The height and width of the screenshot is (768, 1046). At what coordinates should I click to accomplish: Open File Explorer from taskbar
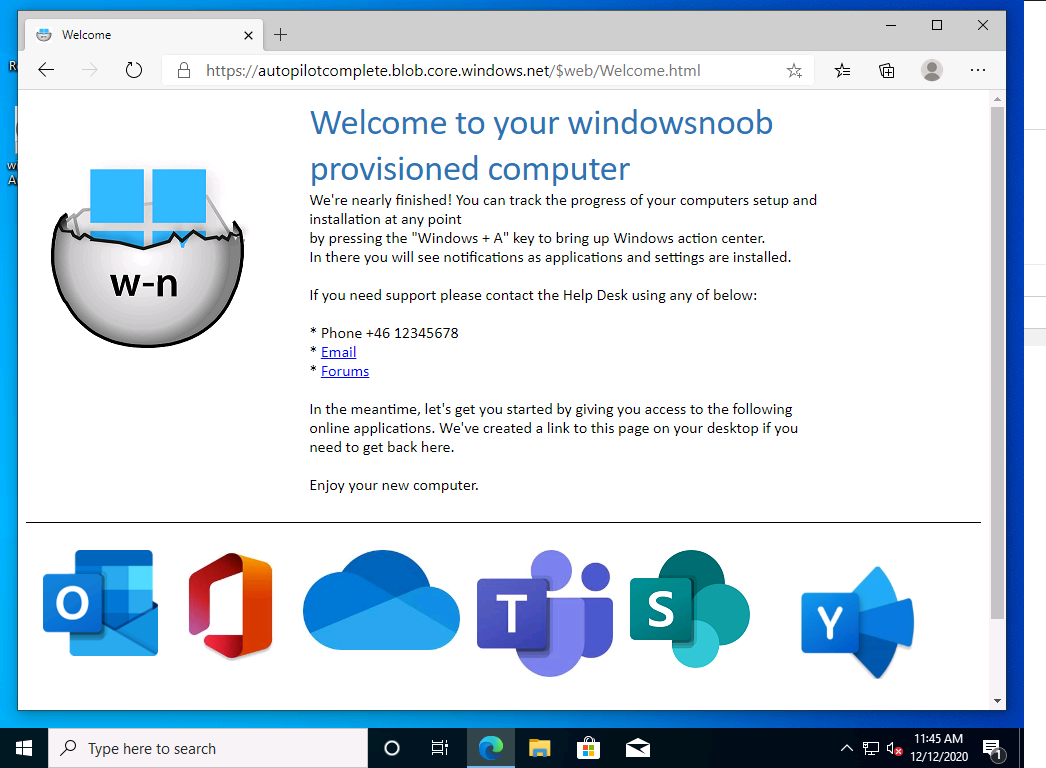click(x=539, y=749)
